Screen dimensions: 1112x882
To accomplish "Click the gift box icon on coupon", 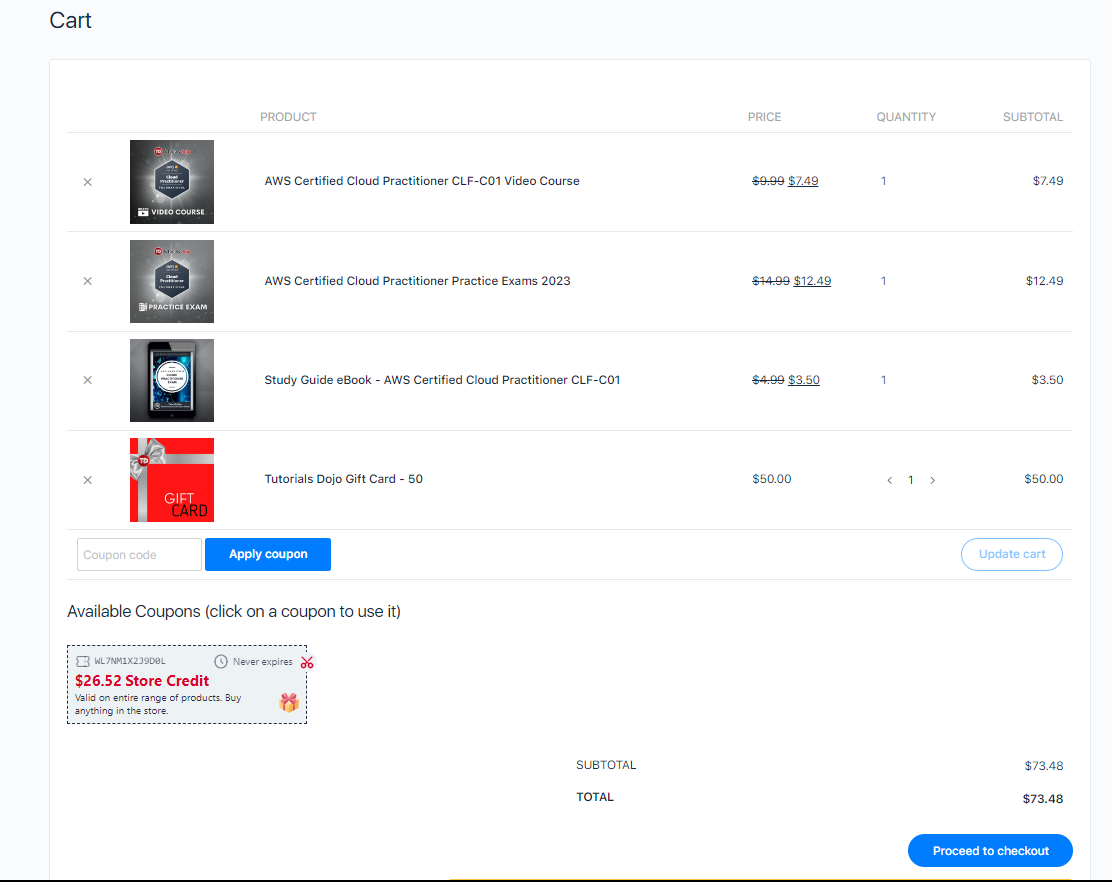I will (x=289, y=703).
